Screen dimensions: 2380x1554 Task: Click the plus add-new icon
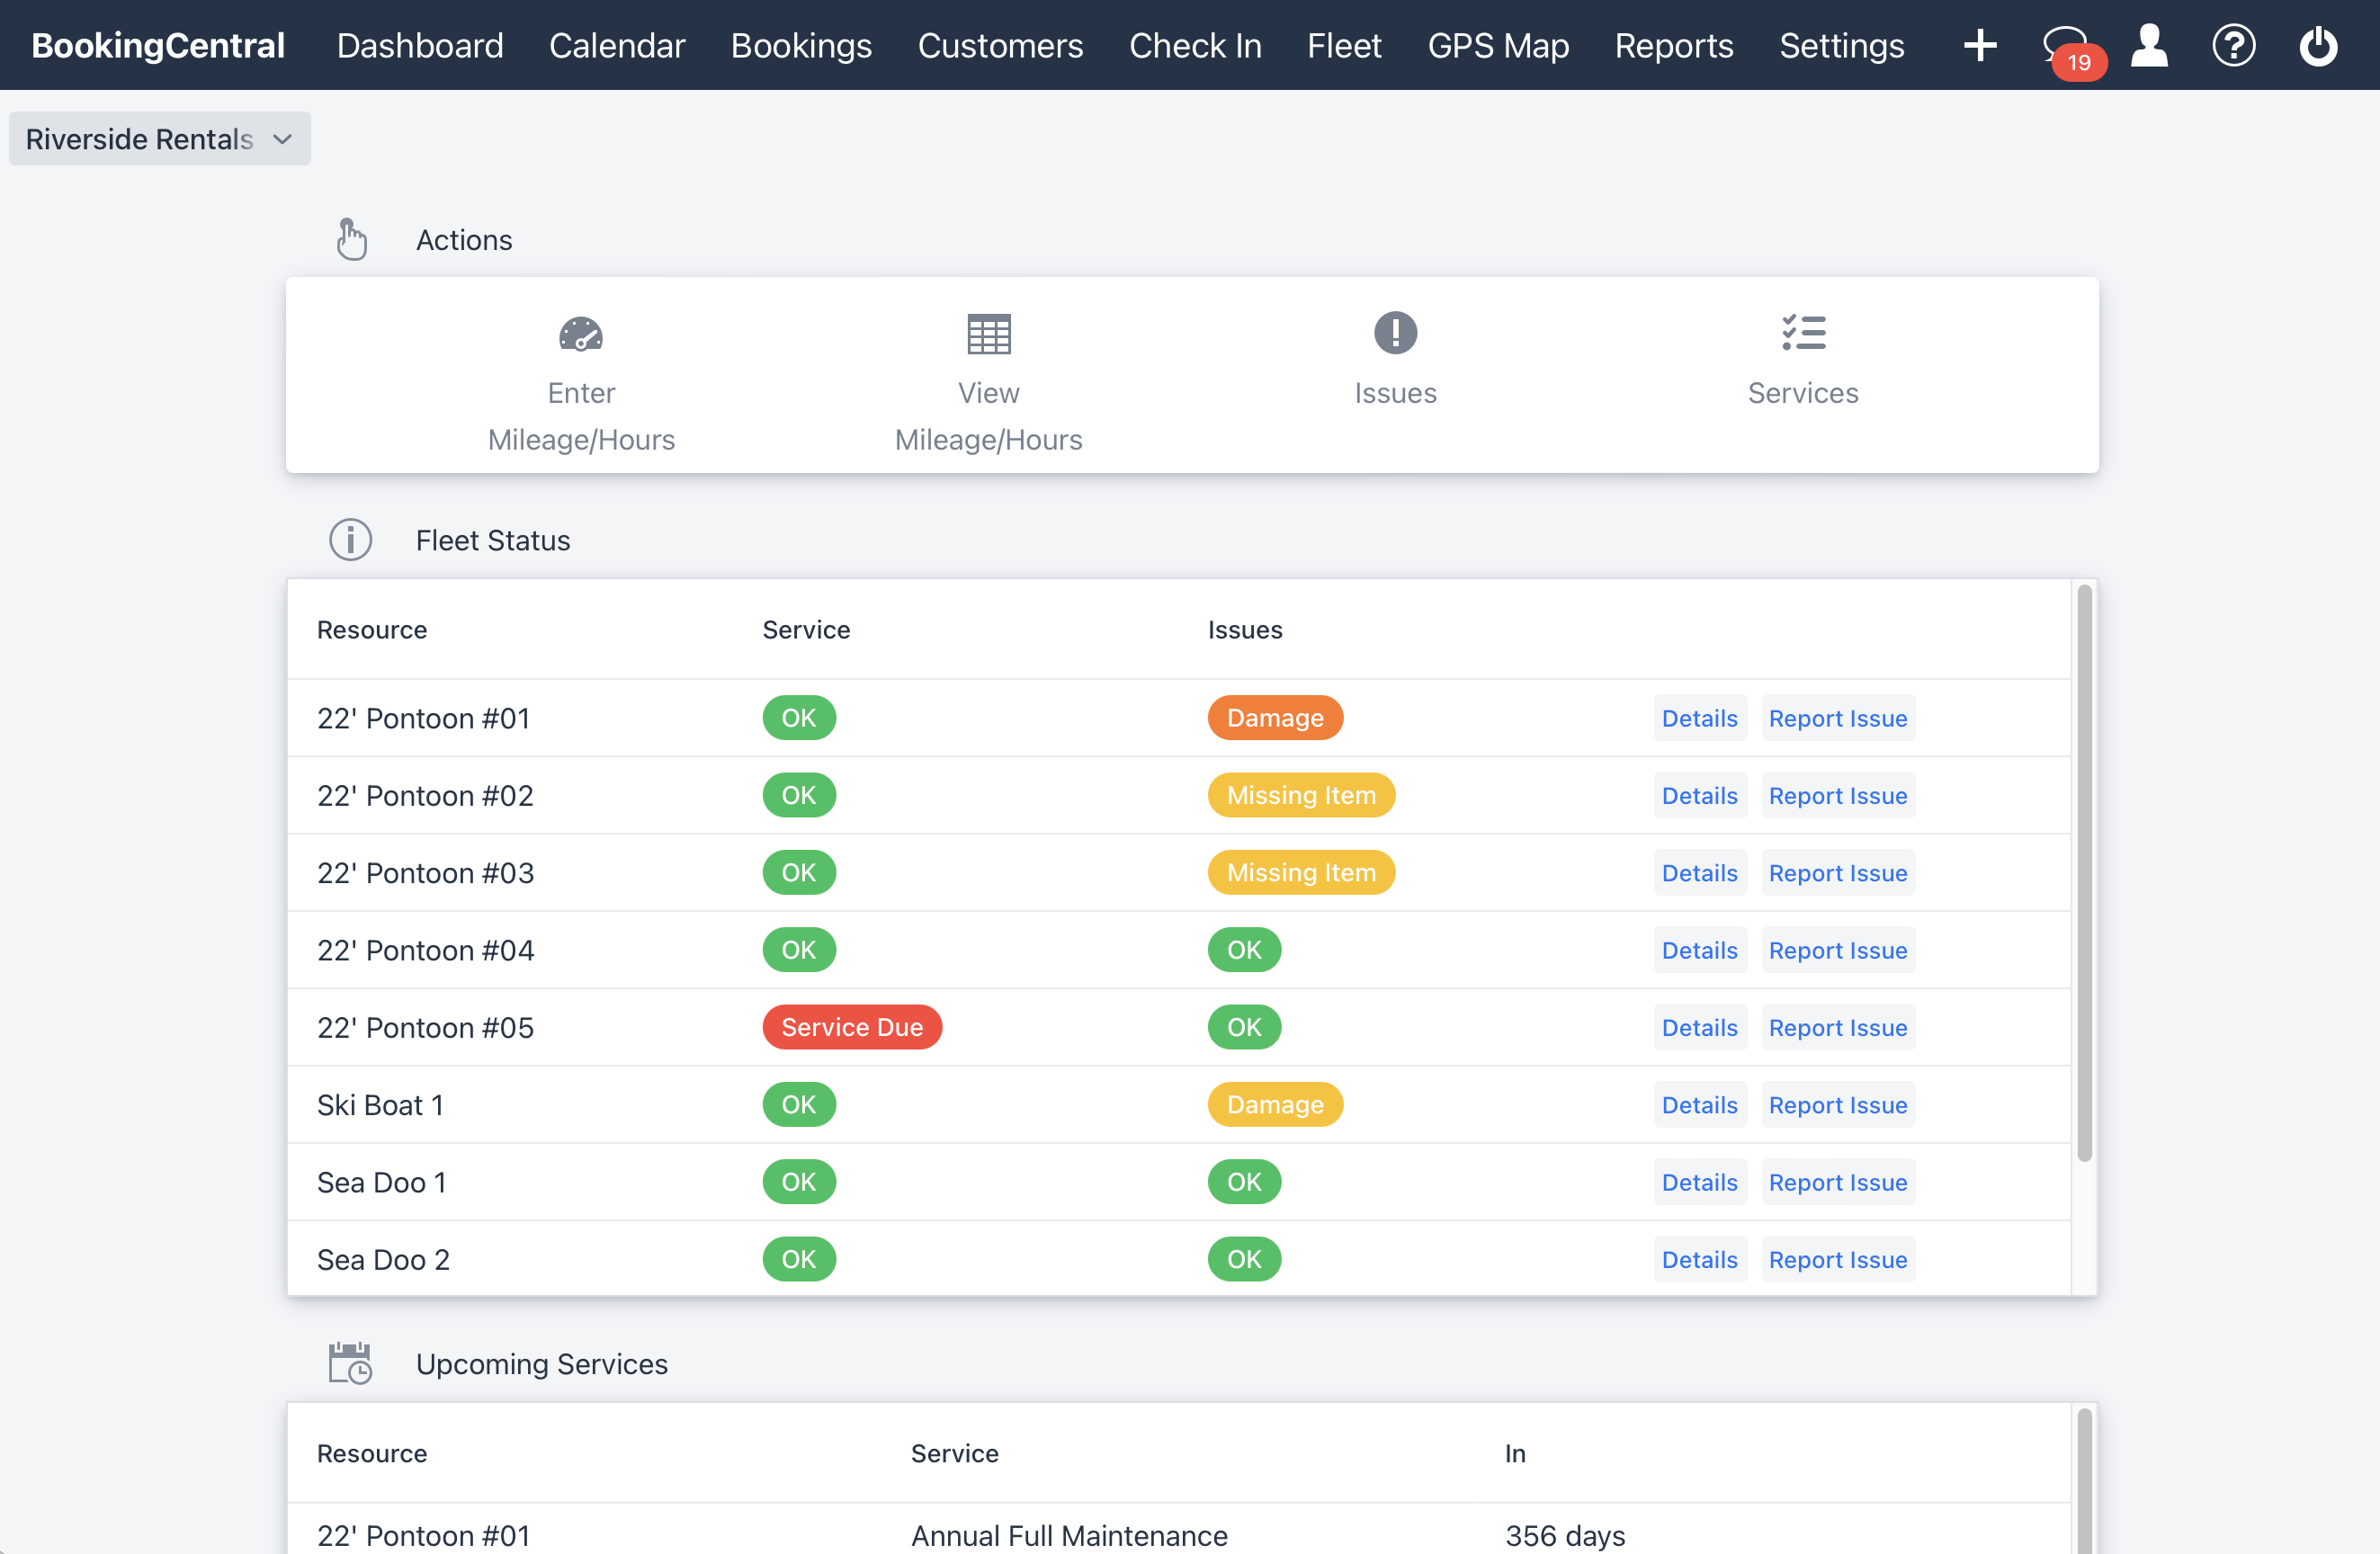1979,45
